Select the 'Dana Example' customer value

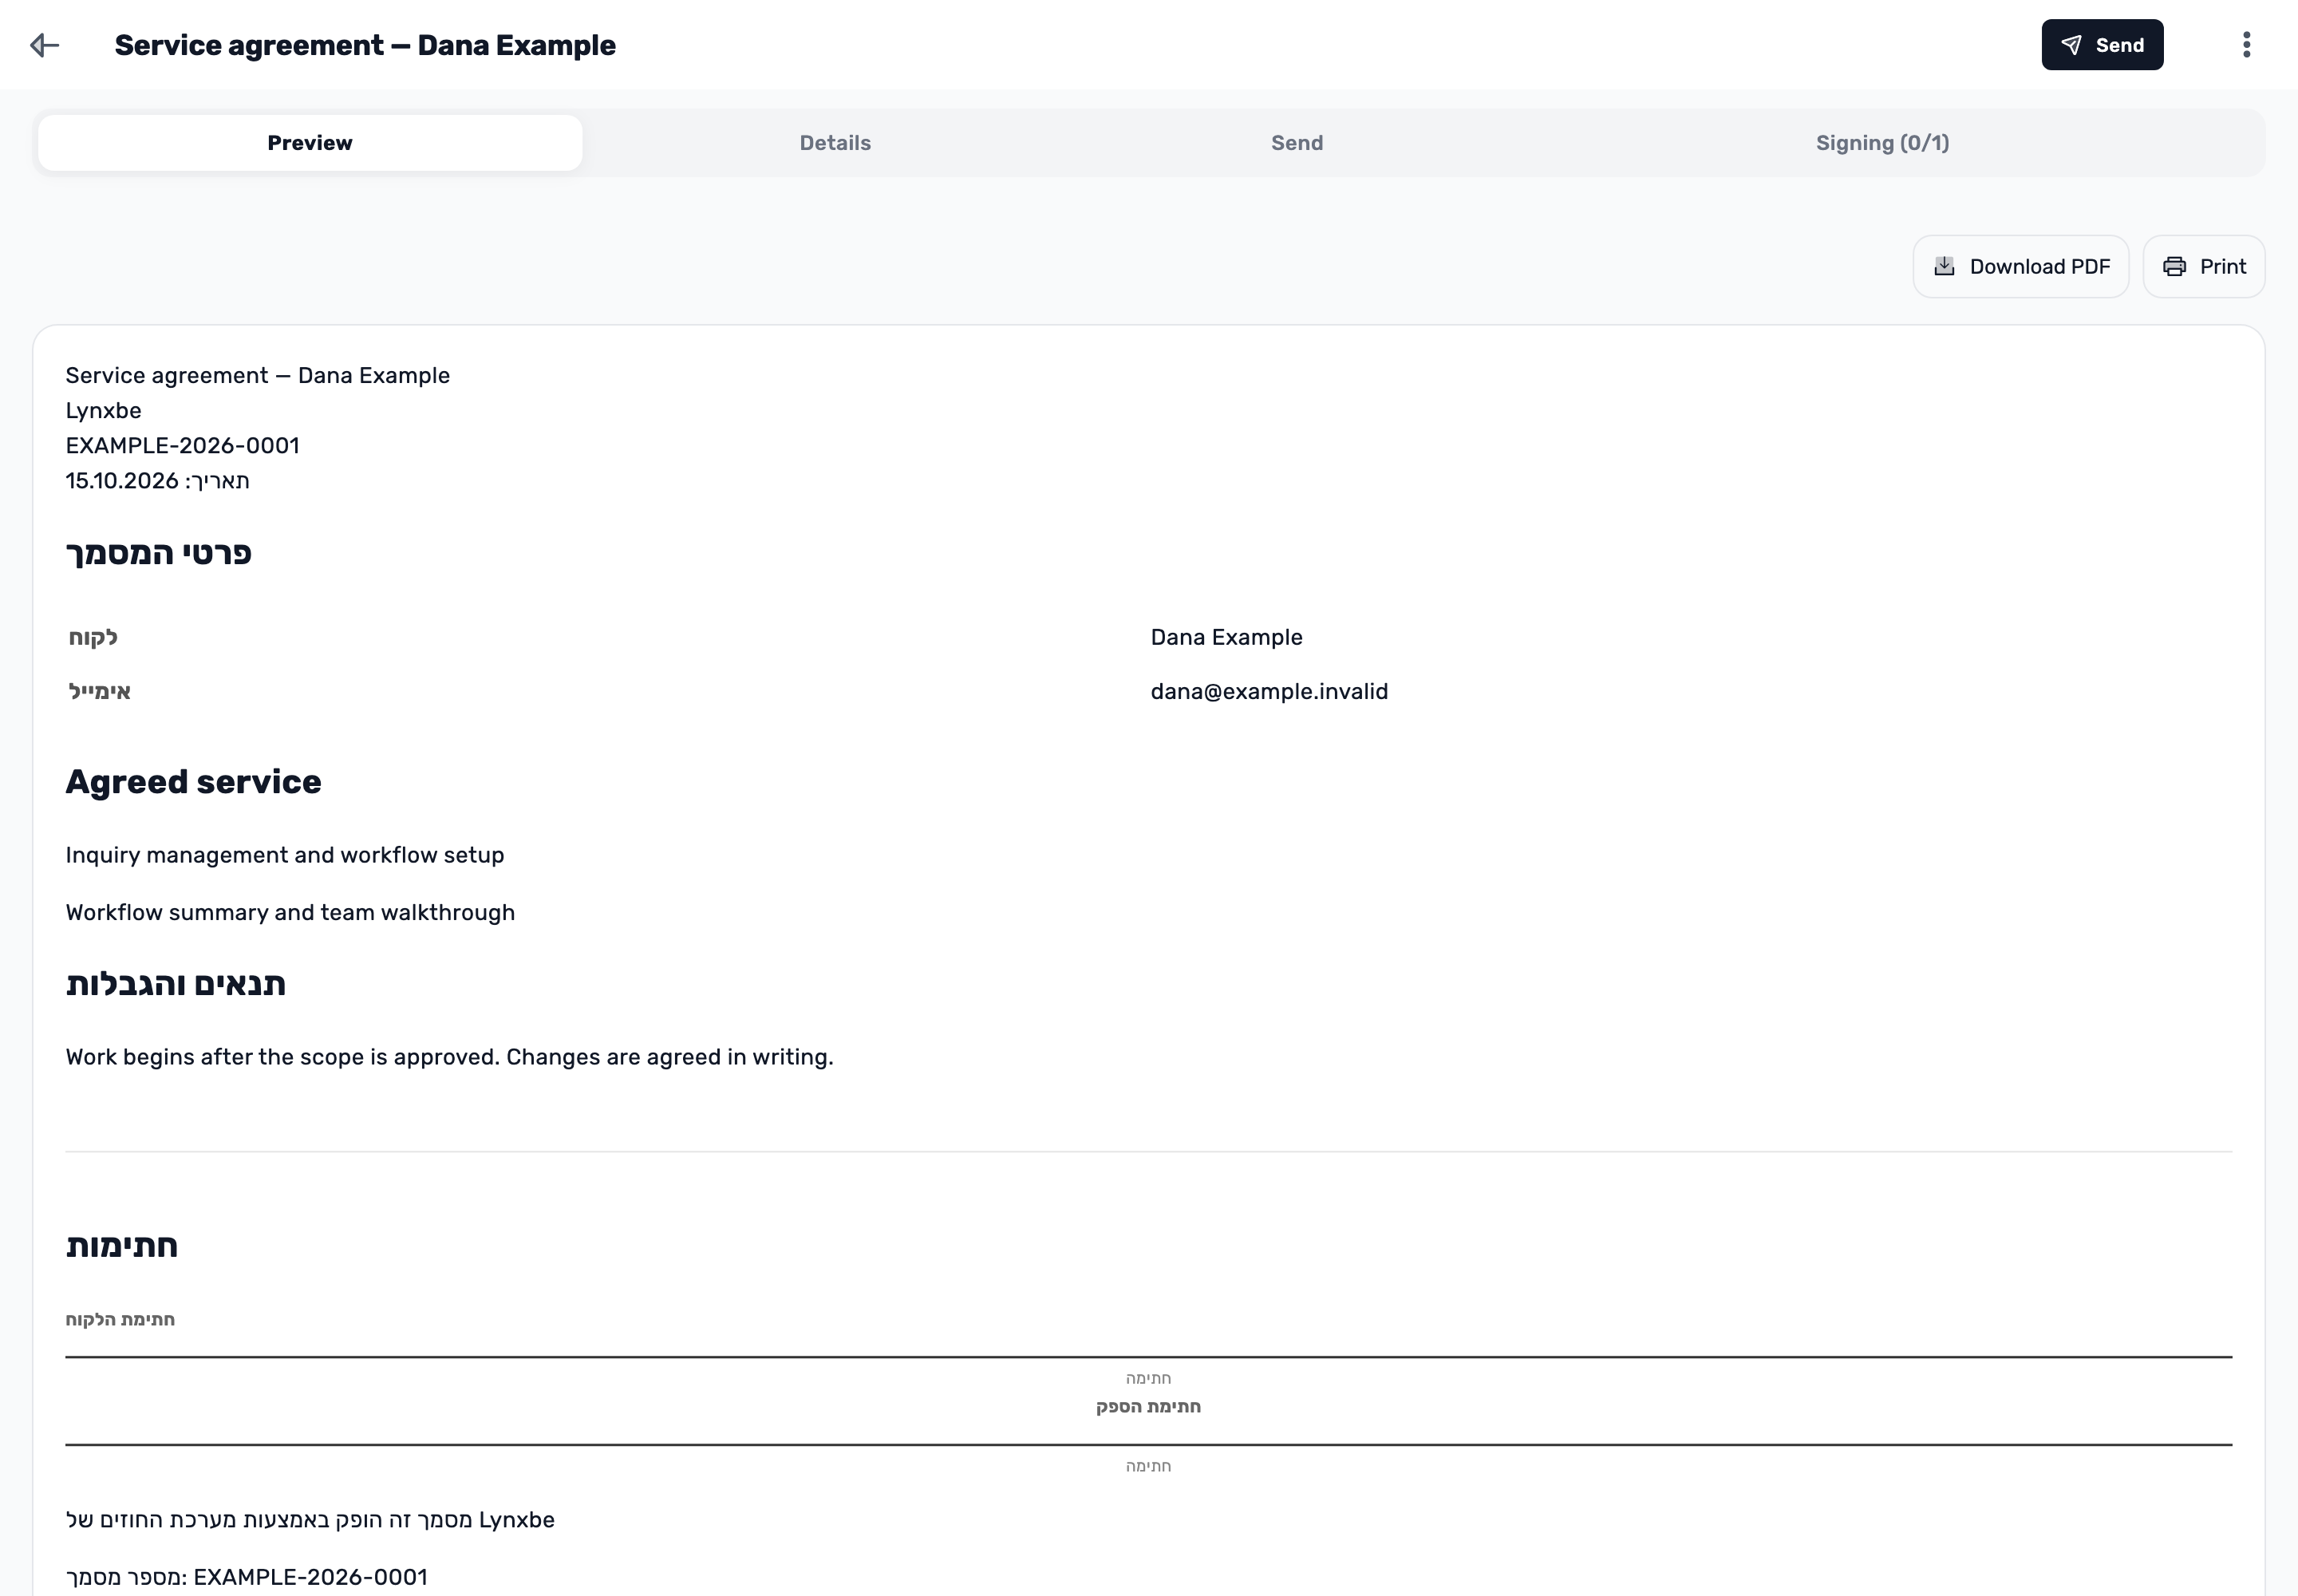click(x=1226, y=638)
